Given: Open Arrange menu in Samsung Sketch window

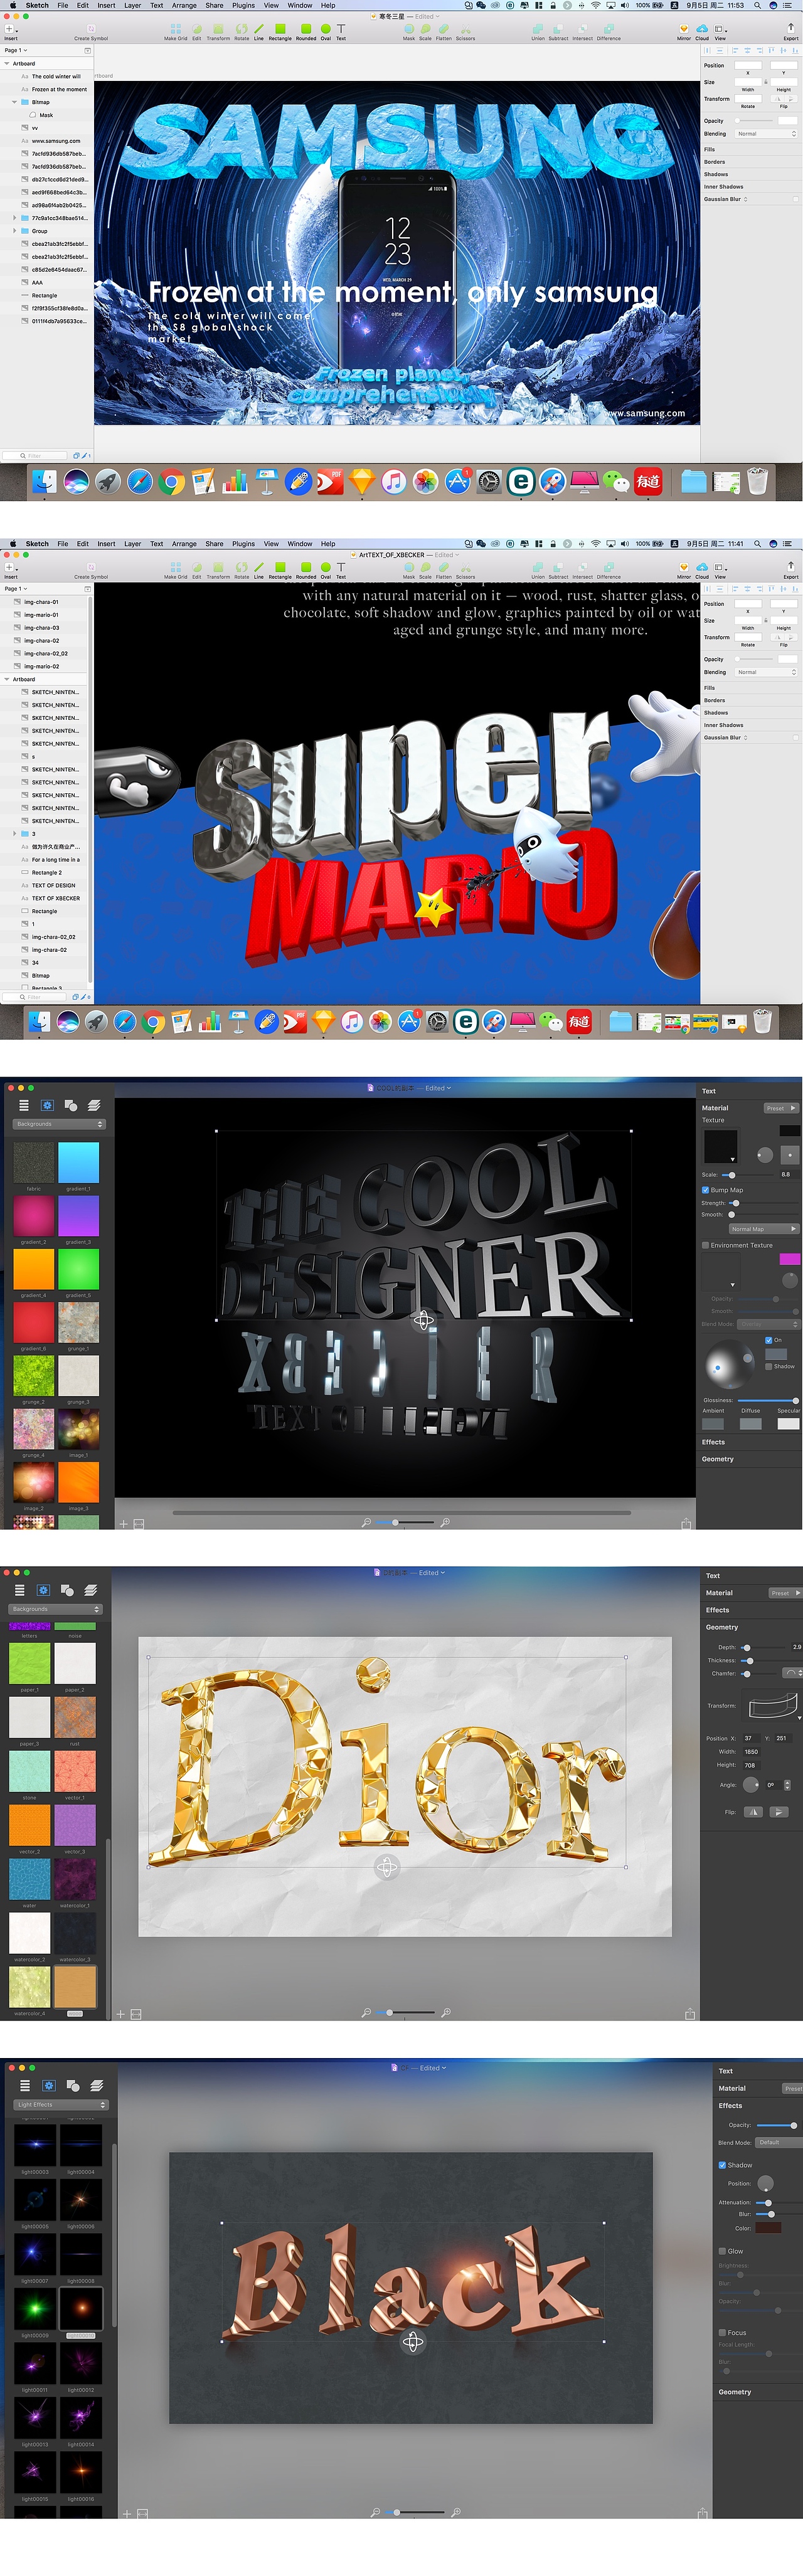Looking at the screenshot, I should point(184,5).
